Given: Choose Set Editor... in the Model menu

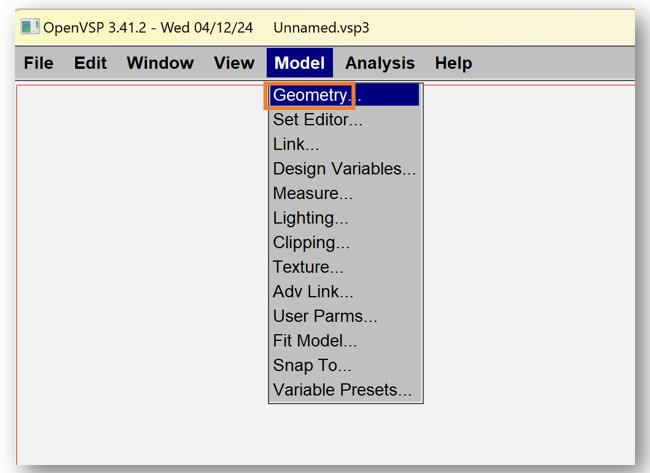Looking at the screenshot, I should pos(318,120).
